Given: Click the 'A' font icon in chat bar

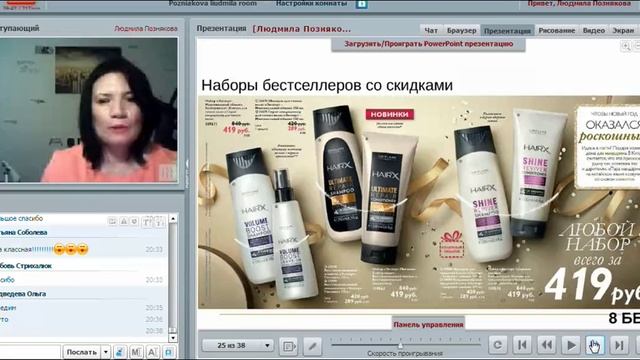Looking at the screenshot, I should [x=152, y=352].
